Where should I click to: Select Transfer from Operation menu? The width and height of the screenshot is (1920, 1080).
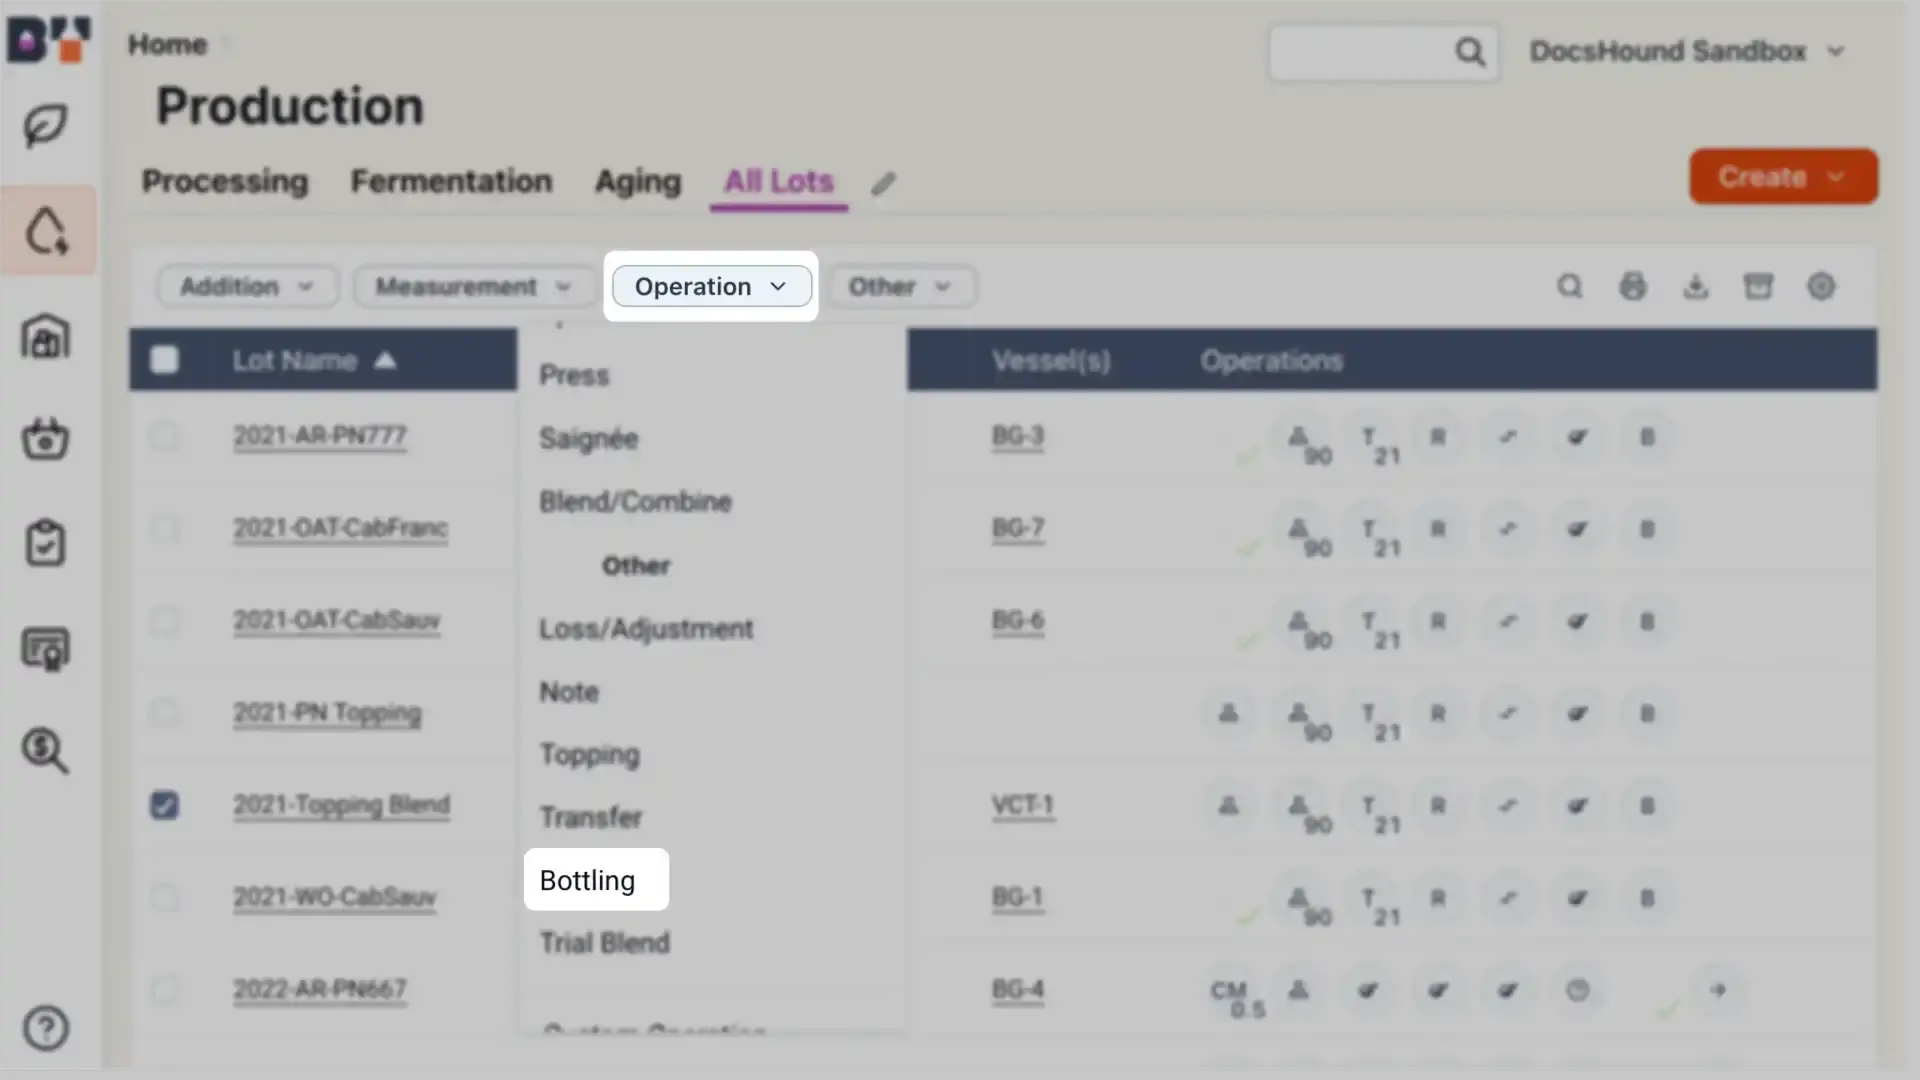coord(591,816)
